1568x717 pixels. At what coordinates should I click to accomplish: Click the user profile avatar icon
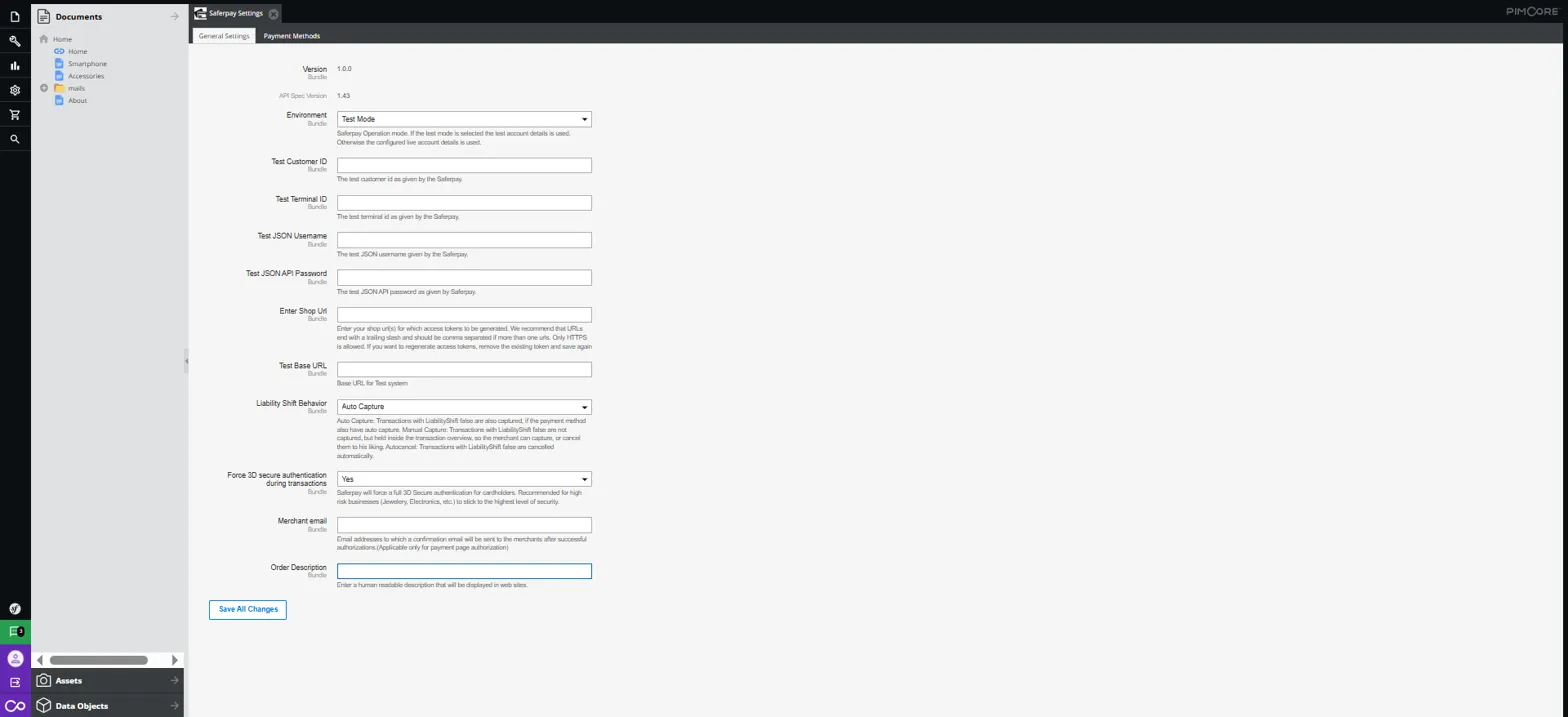[15, 658]
